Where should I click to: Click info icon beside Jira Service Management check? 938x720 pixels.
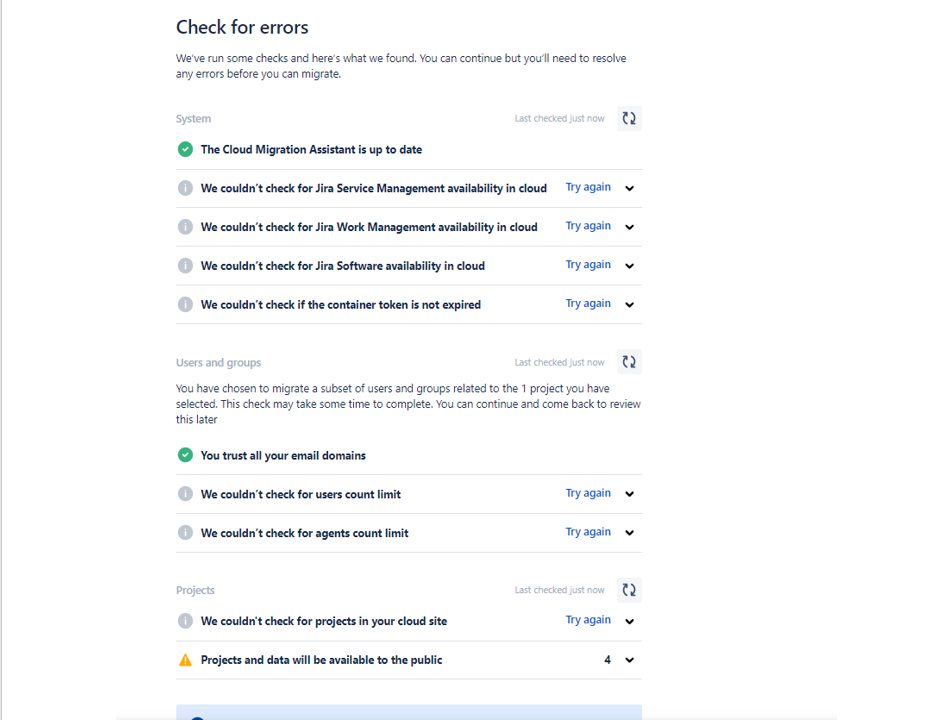pyautogui.click(x=185, y=188)
